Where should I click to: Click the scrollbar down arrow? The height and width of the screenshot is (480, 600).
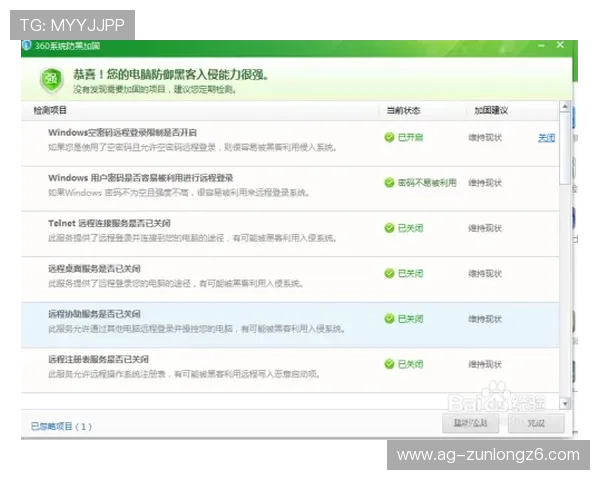pyautogui.click(x=565, y=403)
